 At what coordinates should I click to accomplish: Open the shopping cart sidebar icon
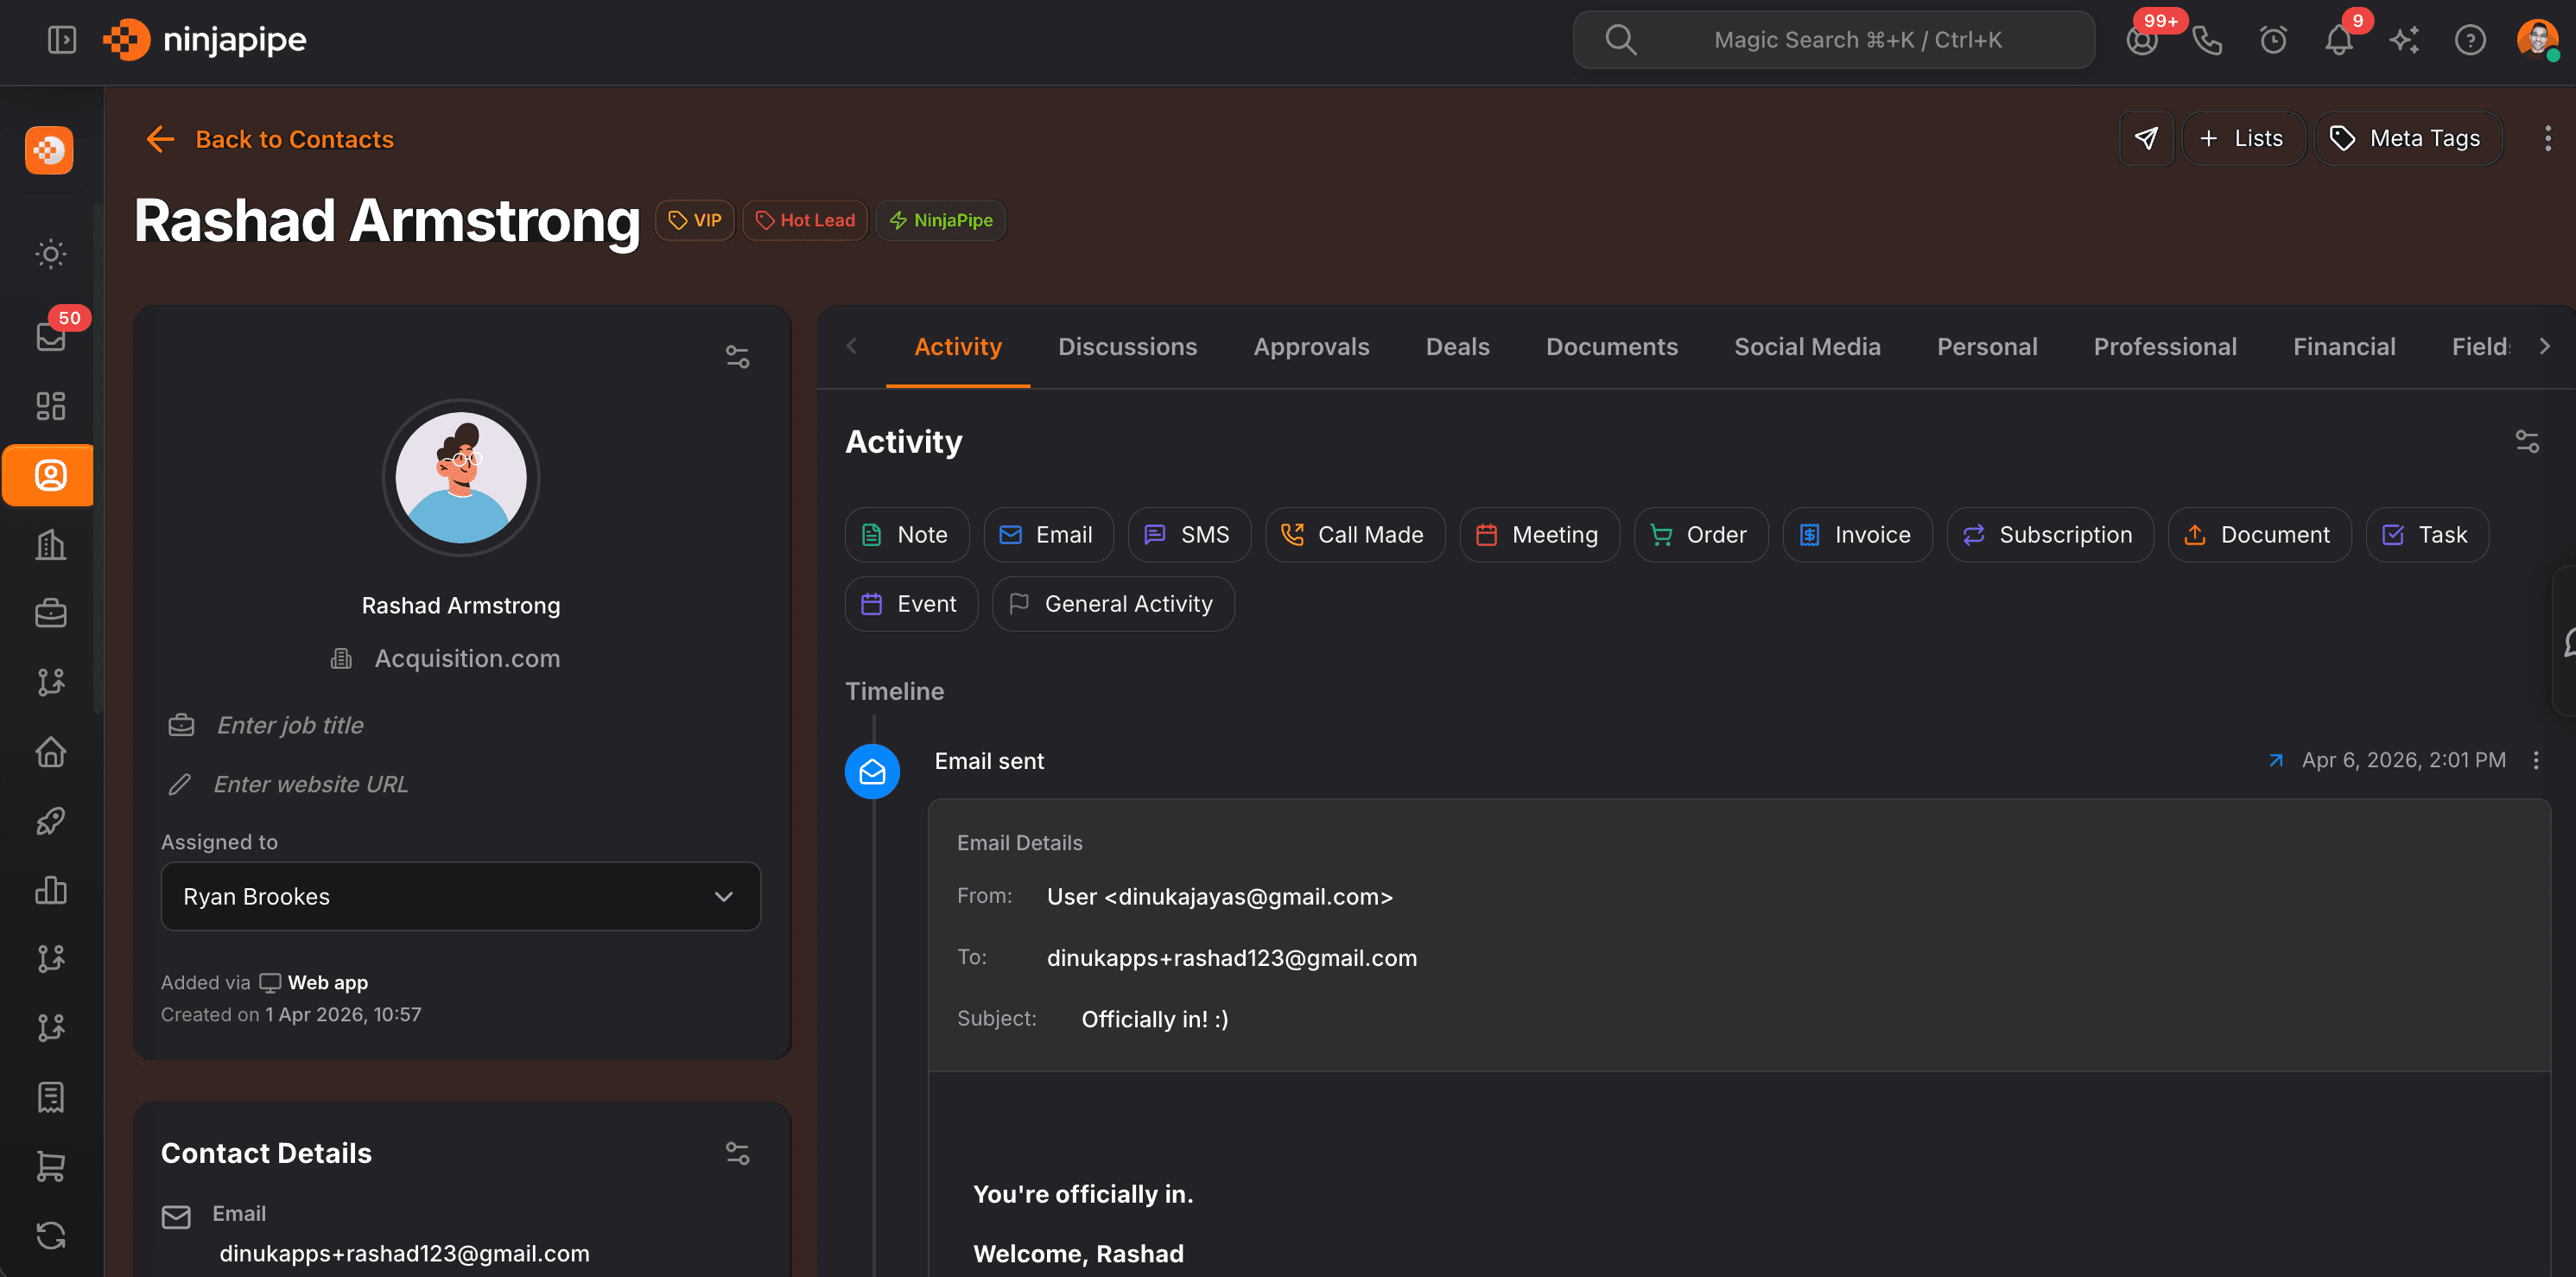click(51, 1166)
